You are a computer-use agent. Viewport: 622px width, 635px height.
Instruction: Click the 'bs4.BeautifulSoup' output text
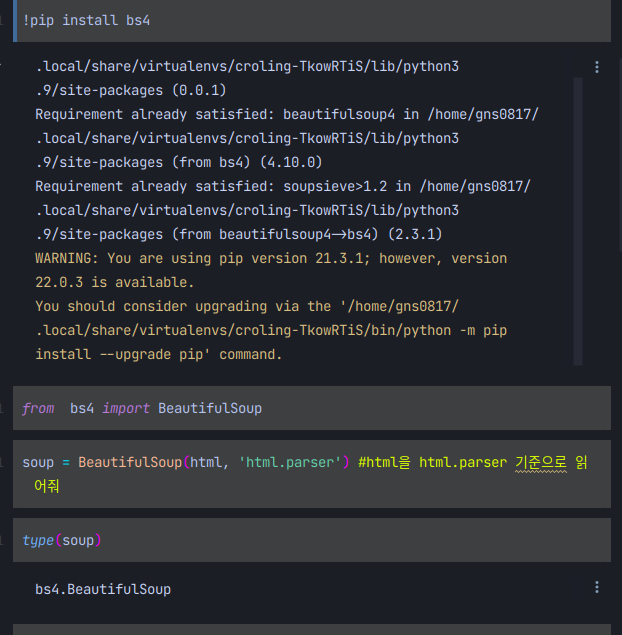pos(103,589)
